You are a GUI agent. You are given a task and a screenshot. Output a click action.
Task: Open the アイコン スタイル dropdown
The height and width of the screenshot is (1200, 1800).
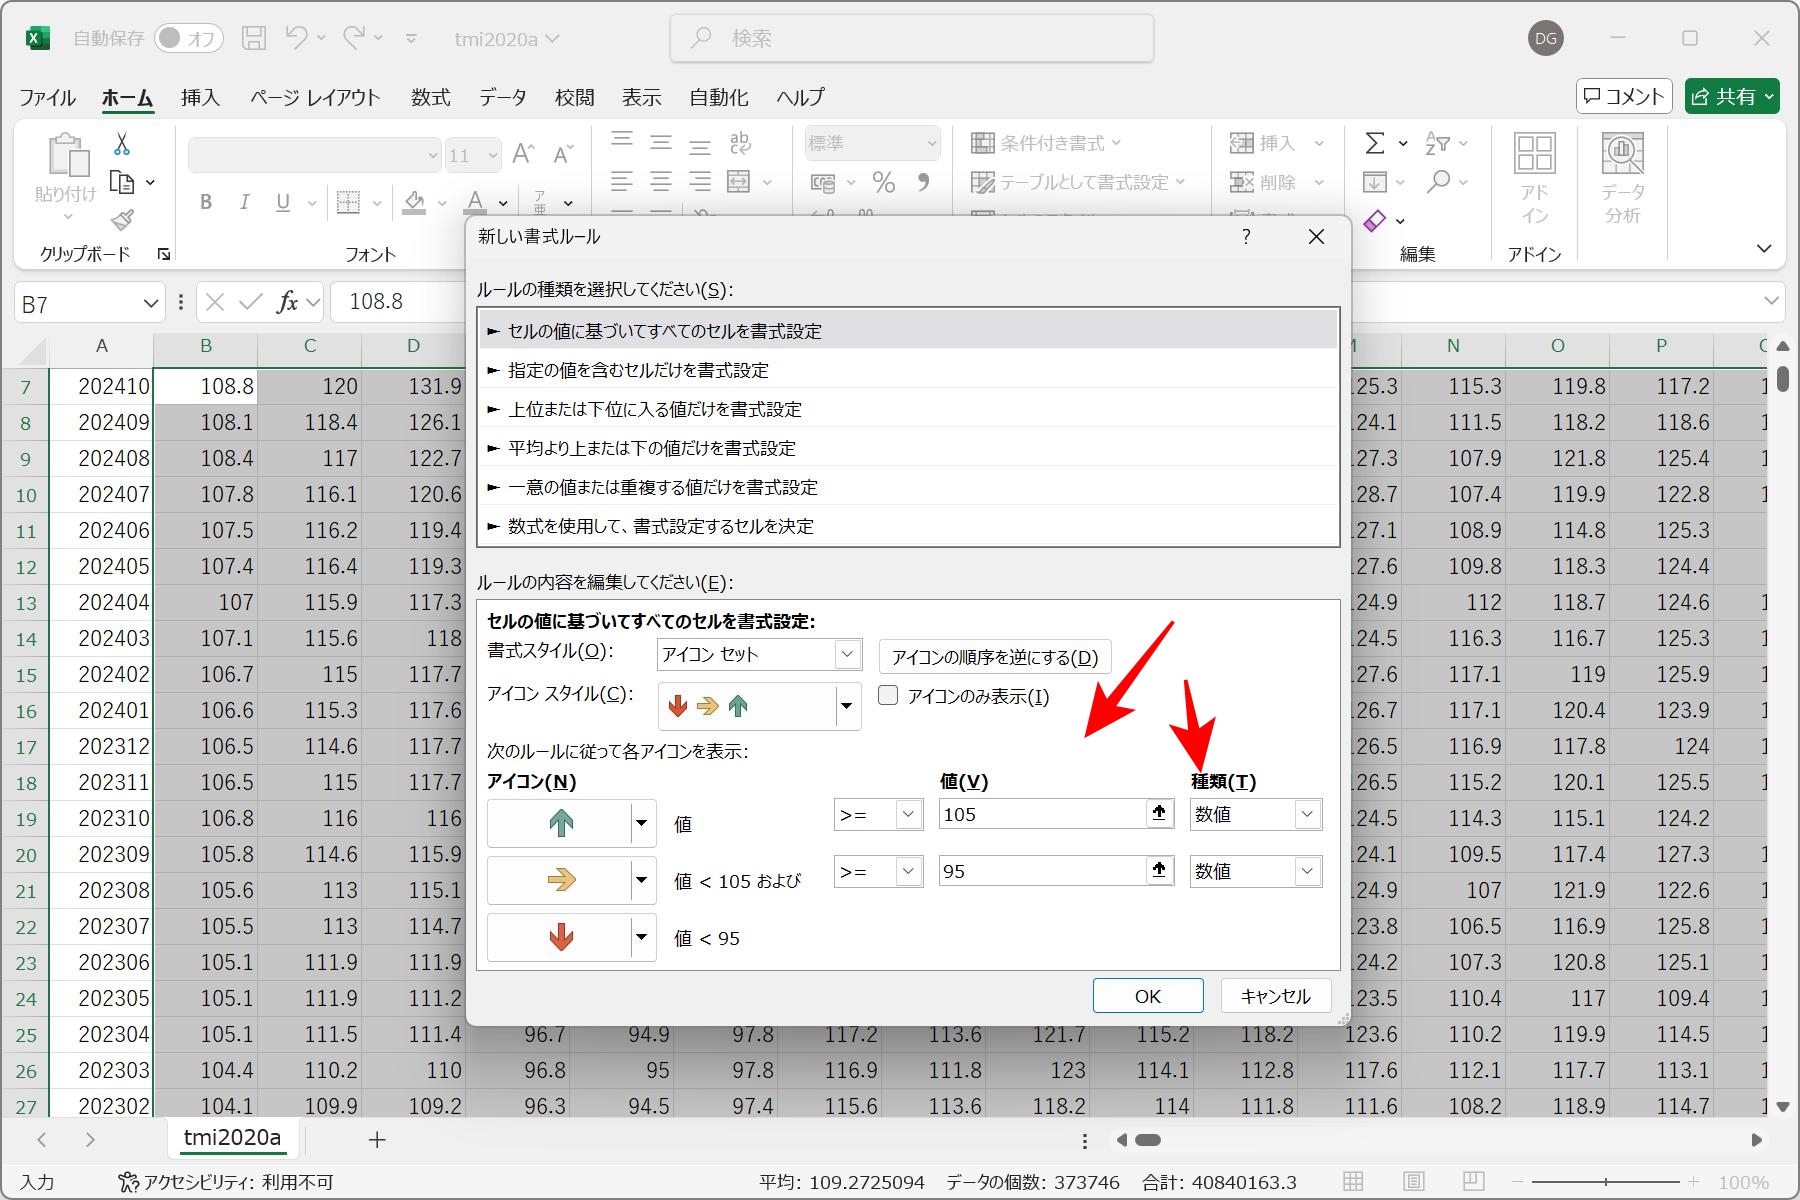pos(847,706)
